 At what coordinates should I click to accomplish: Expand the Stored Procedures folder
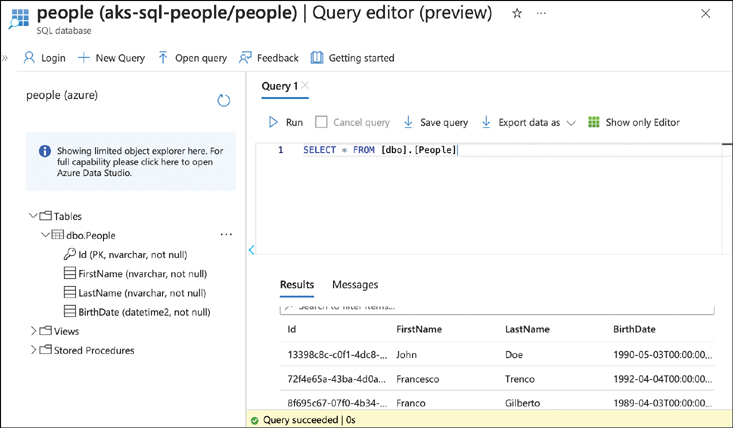click(34, 350)
